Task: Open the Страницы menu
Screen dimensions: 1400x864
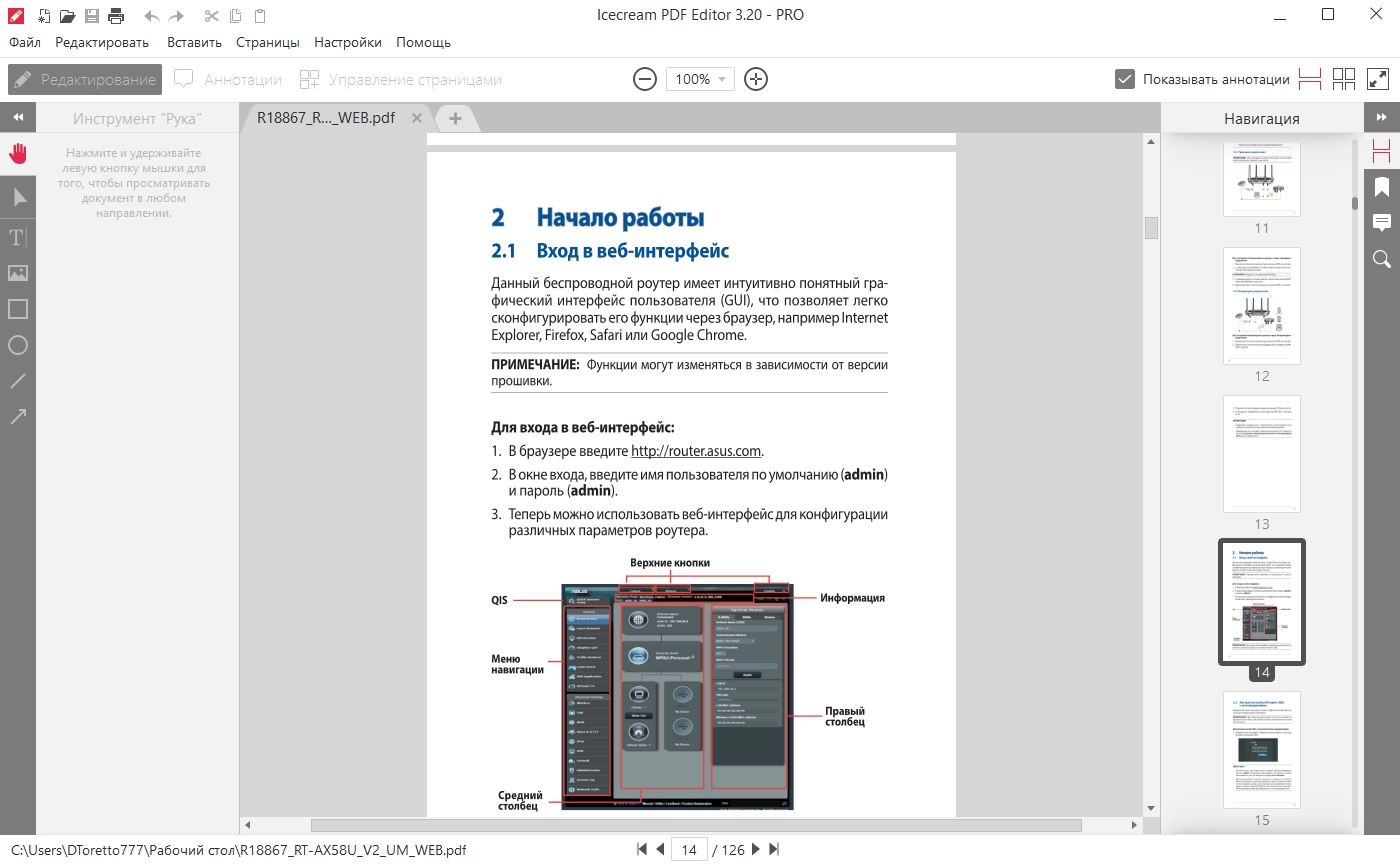Action: coord(268,42)
